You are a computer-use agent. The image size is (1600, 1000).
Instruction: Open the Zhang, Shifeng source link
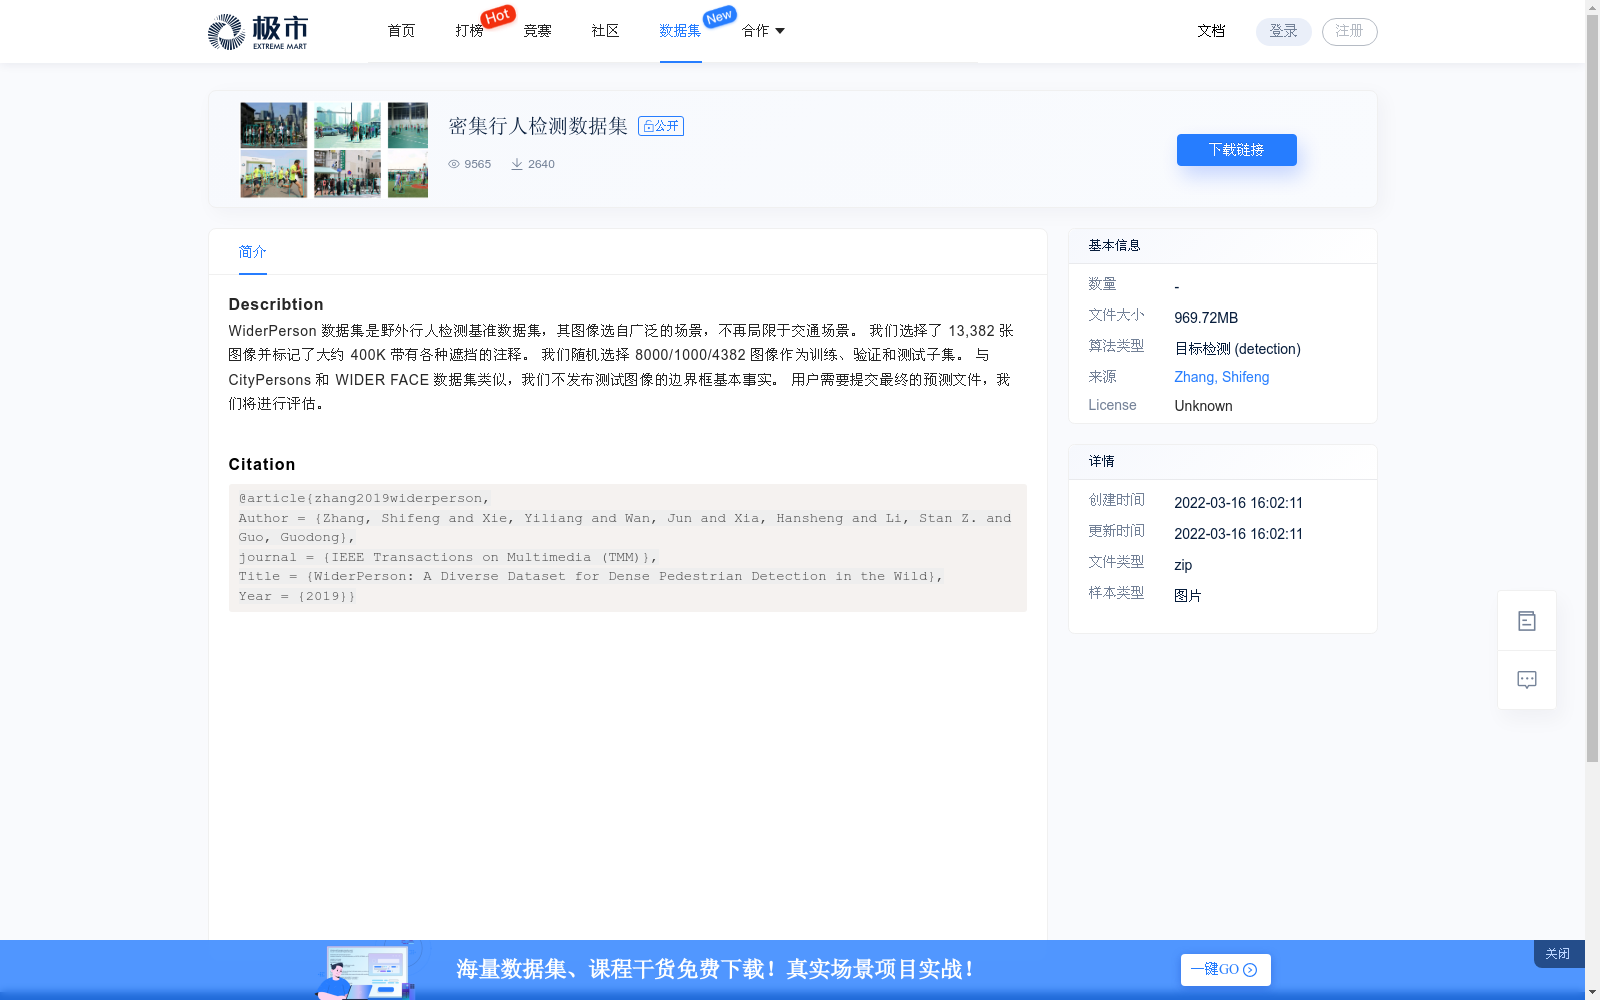tap(1221, 377)
